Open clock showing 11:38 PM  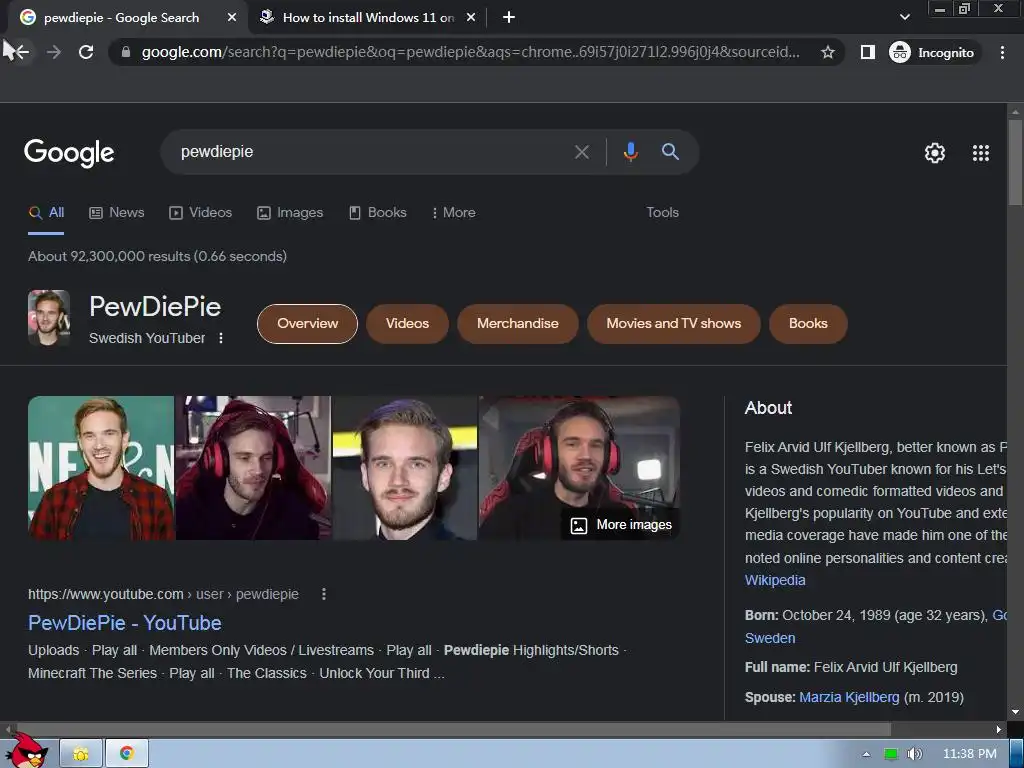(x=969, y=754)
